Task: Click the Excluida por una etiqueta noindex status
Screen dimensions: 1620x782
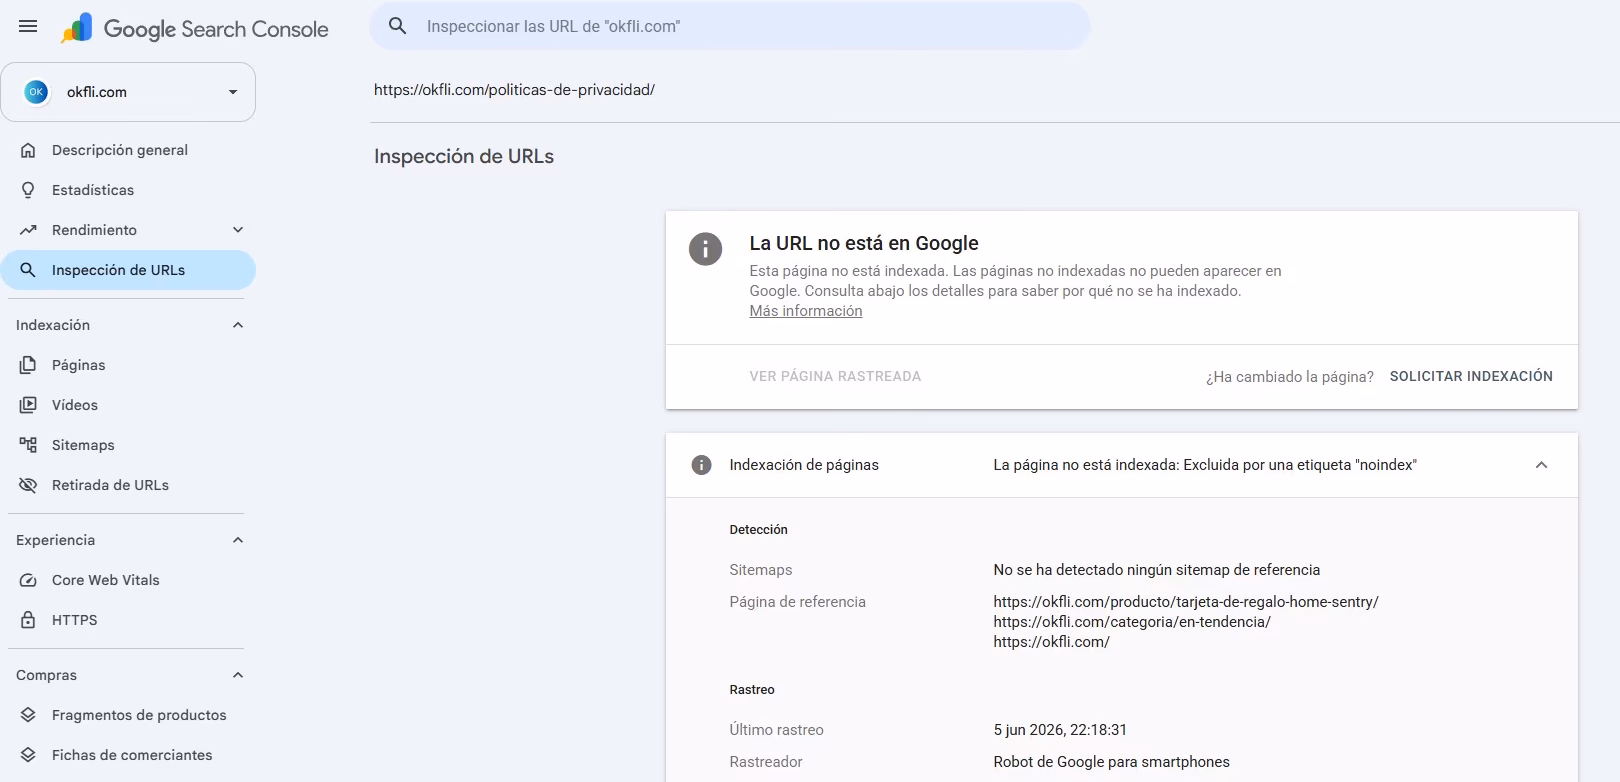Action: pyautogui.click(x=1205, y=465)
